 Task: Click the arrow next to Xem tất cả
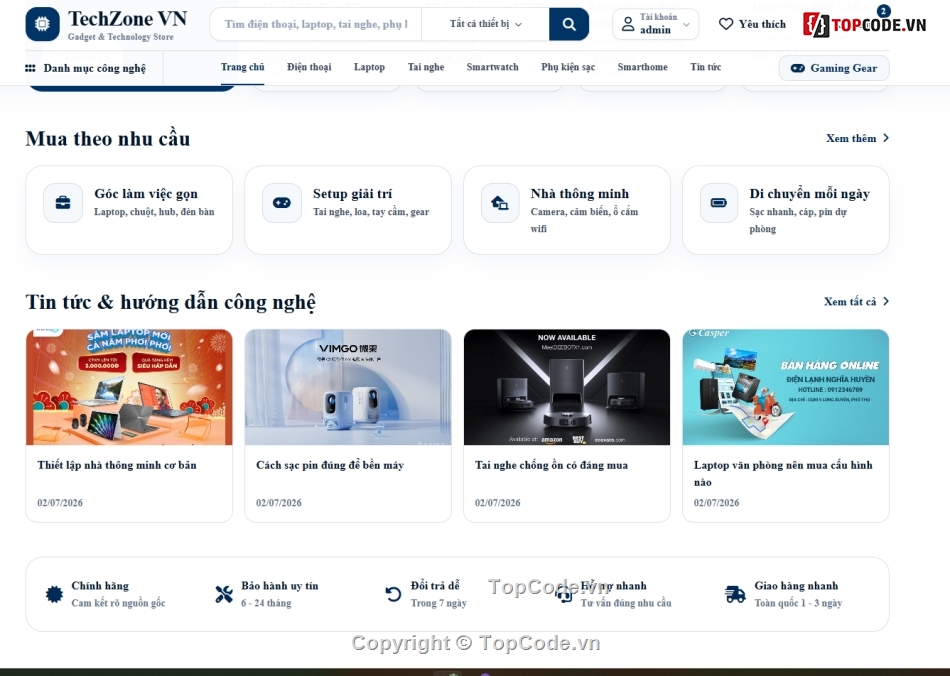pos(886,301)
